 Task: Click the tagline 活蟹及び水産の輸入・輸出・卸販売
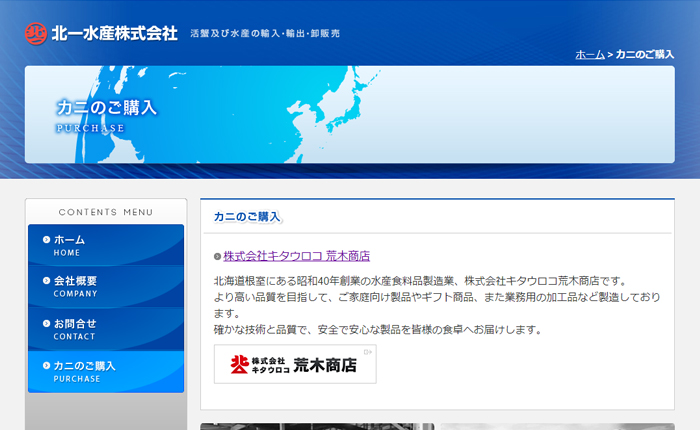coord(265,33)
